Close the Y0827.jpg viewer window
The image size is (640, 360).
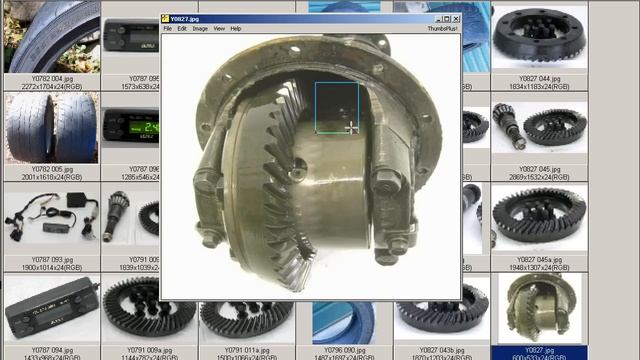tap(456, 19)
